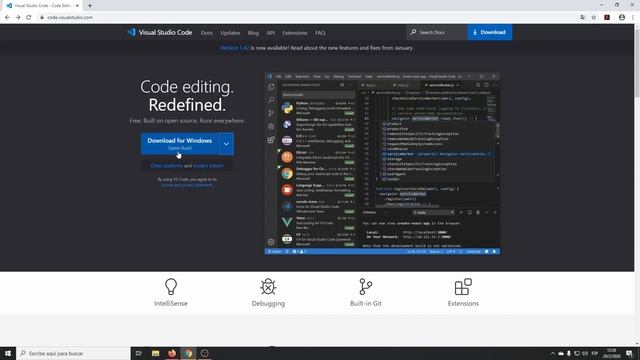Click Download for Windows Stable Build
The width and height of the screenshot is (640, 360).
180,144
